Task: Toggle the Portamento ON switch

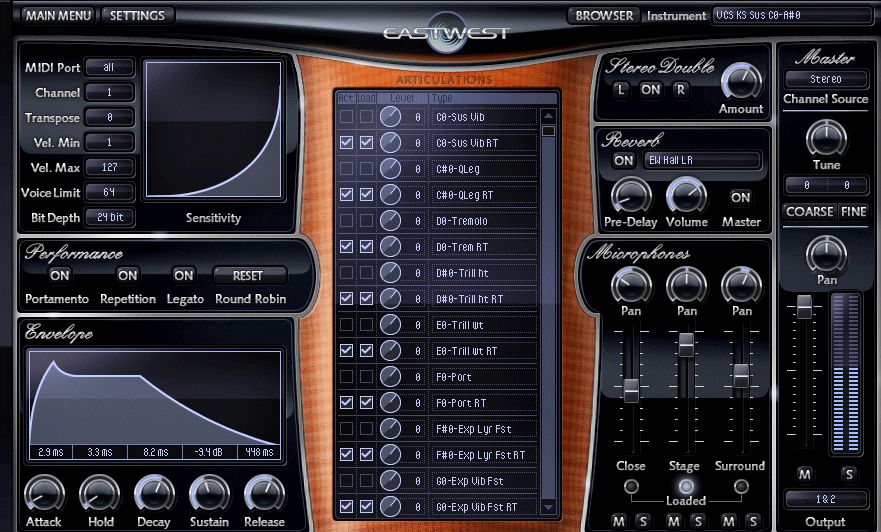Action: coord(60,275)
